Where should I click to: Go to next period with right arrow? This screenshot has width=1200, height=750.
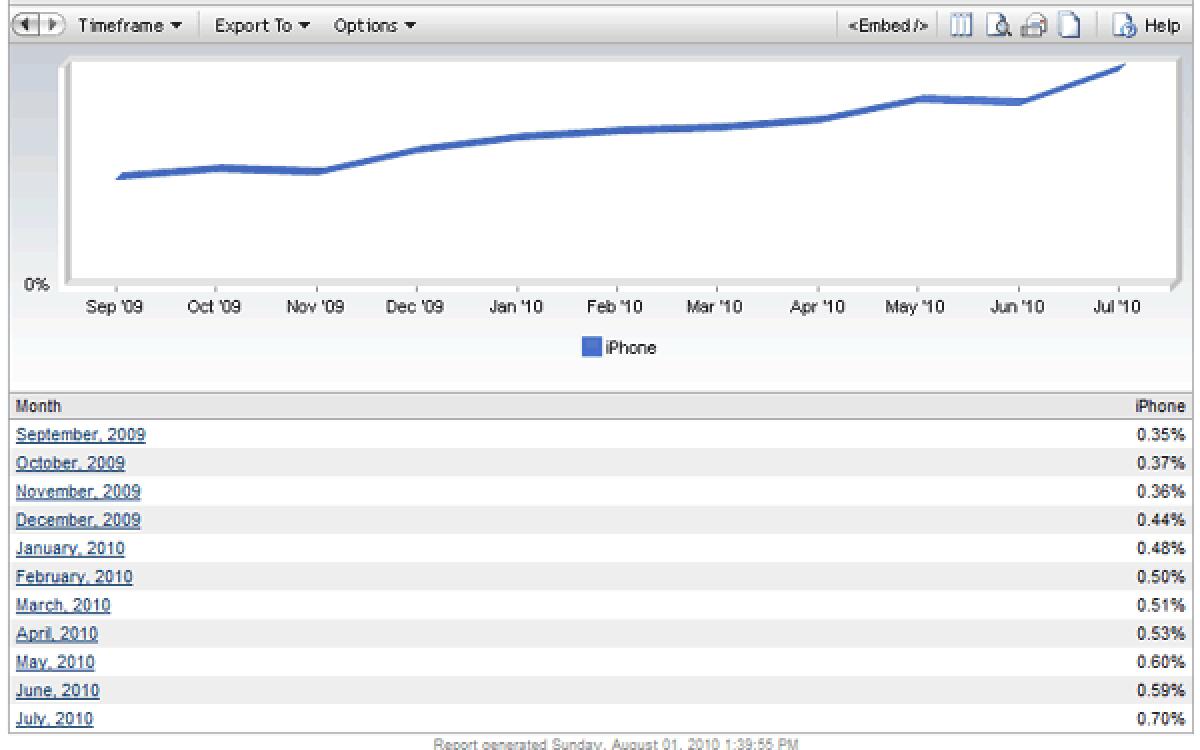coord(51,25)
